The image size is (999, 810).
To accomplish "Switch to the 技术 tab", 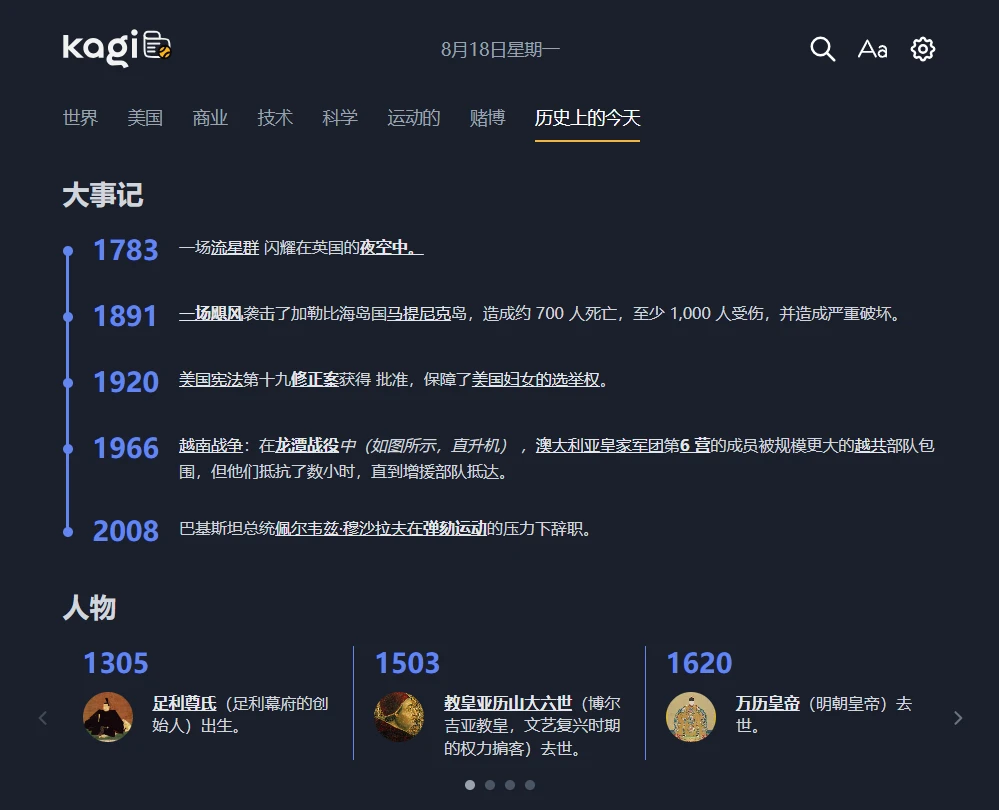I will coord(275,118).
